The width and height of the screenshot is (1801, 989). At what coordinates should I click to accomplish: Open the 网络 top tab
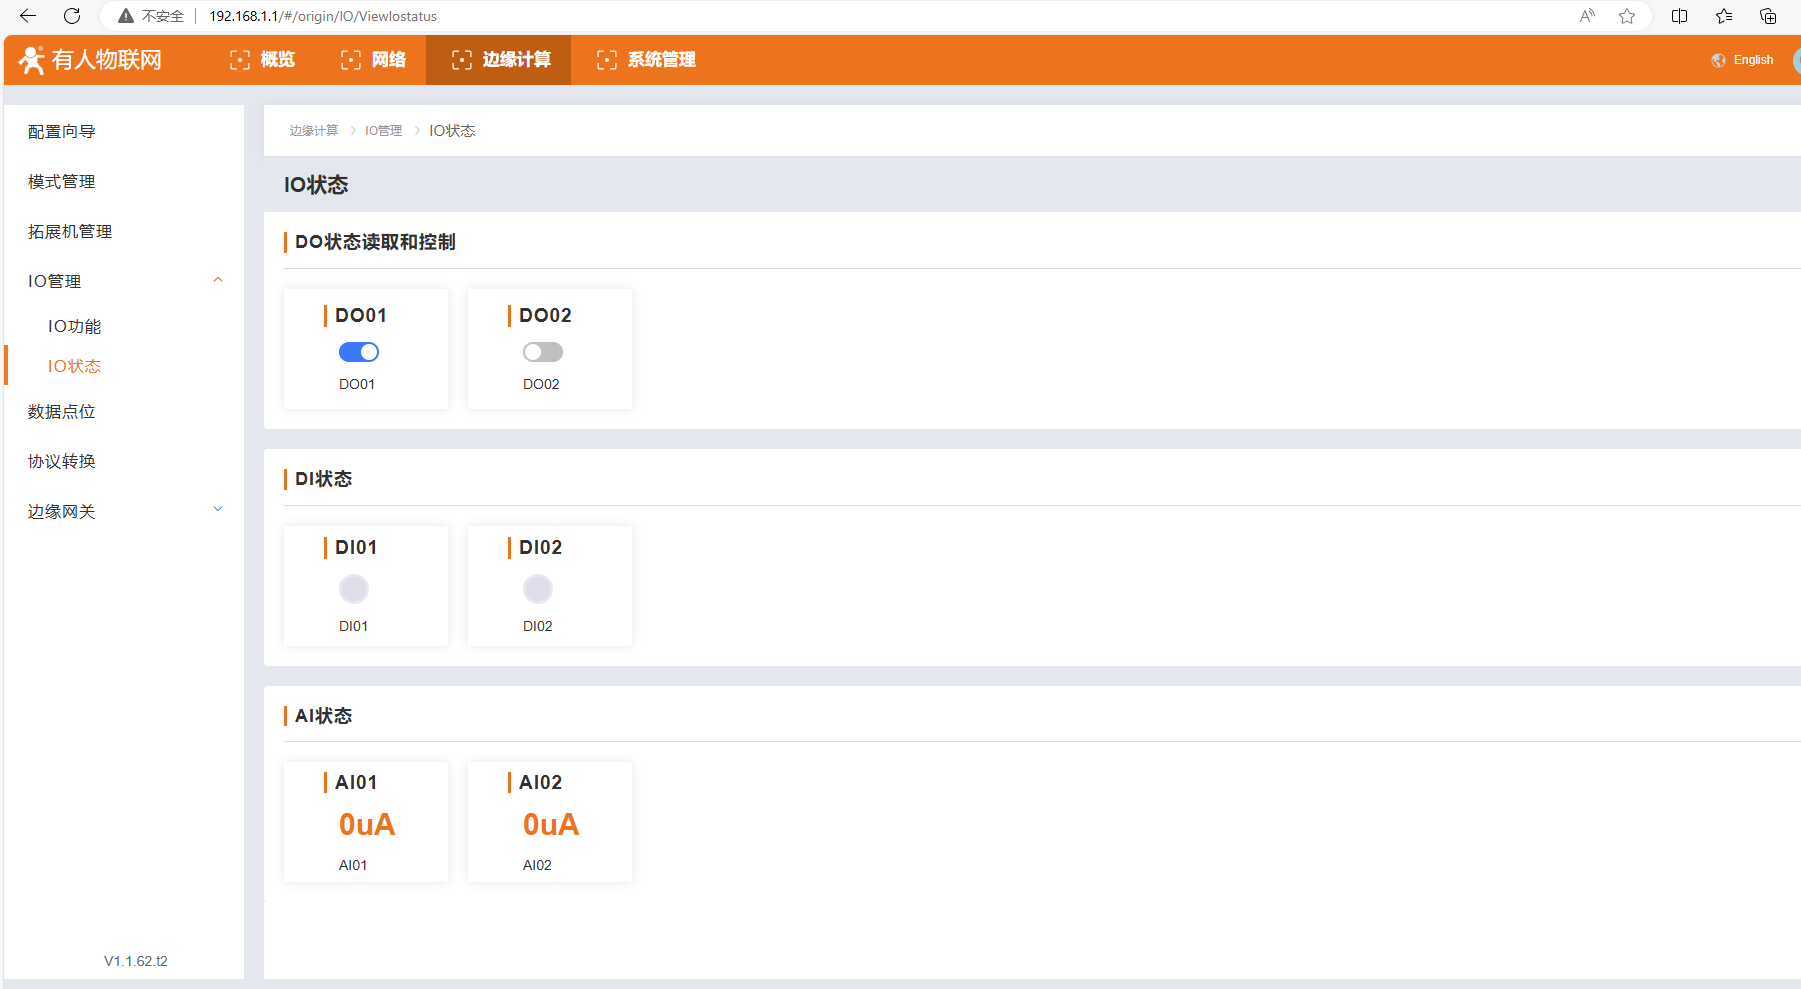click(374, 60)
